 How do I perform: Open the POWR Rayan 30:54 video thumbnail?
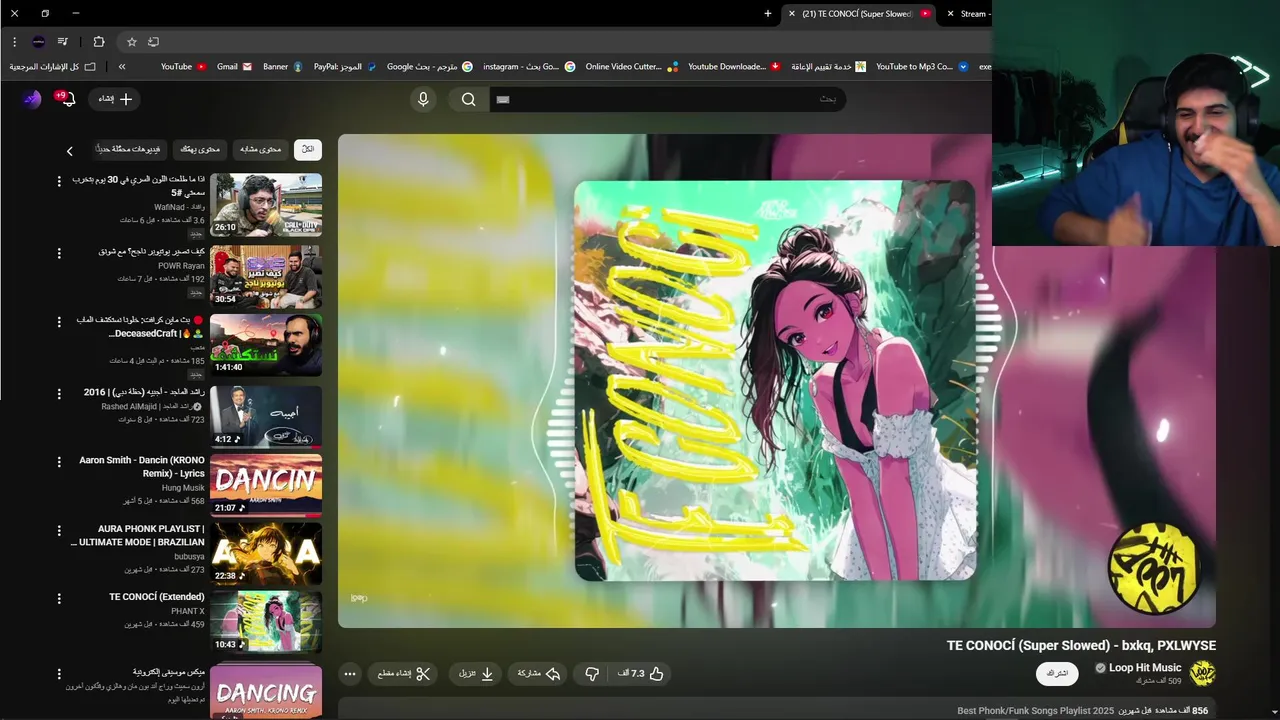coord(266,276)
